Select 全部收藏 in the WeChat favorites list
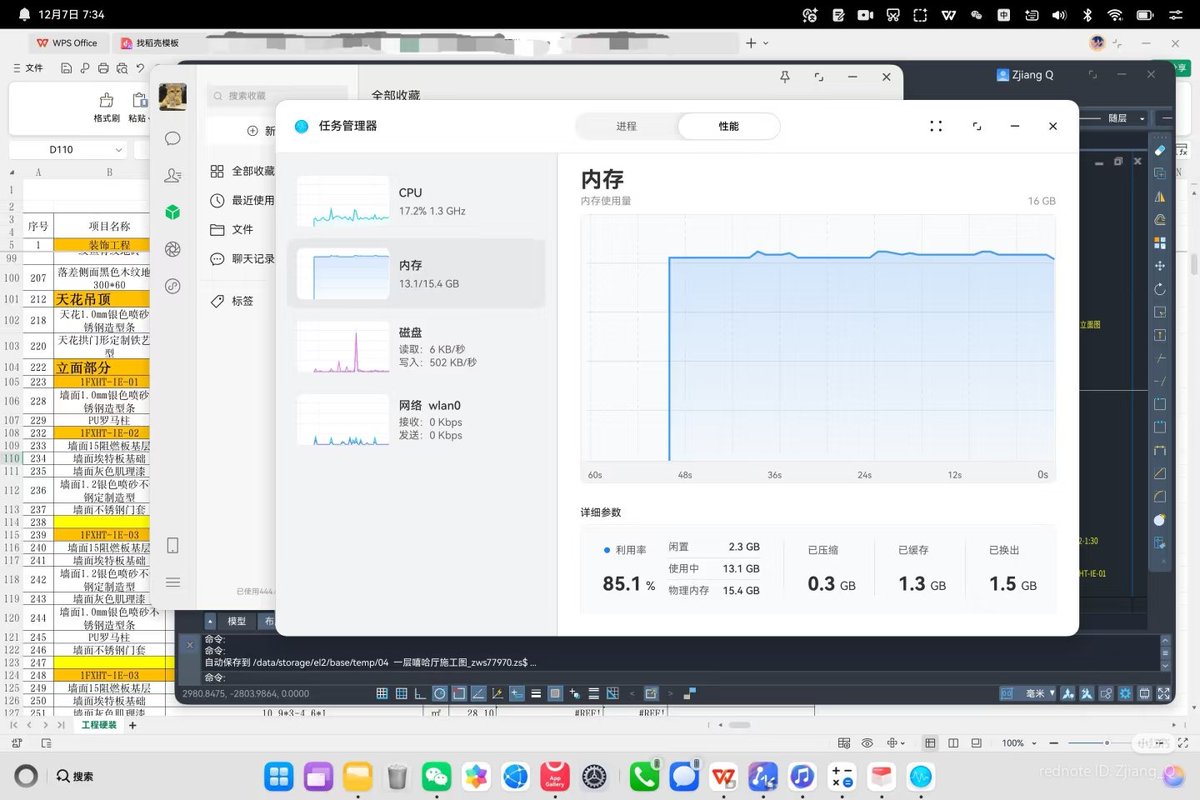 point(243,171)
